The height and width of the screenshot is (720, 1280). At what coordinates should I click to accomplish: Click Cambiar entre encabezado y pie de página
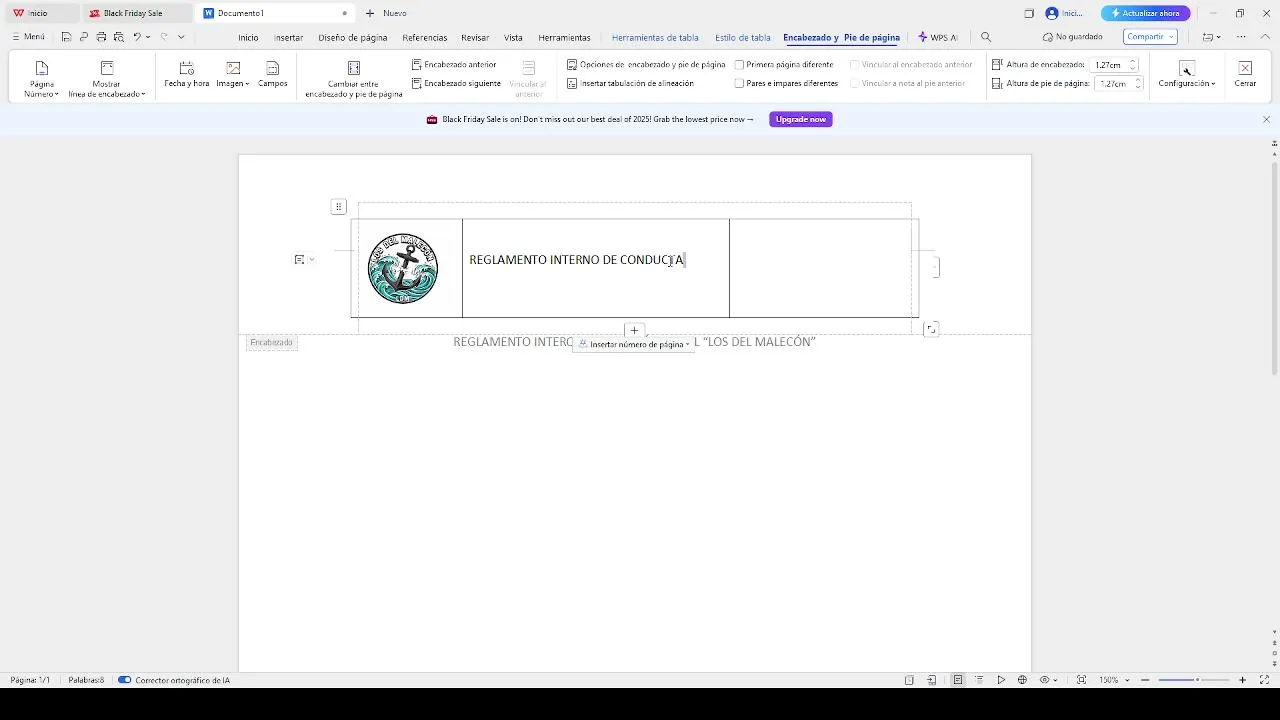(x=354, y=79)
